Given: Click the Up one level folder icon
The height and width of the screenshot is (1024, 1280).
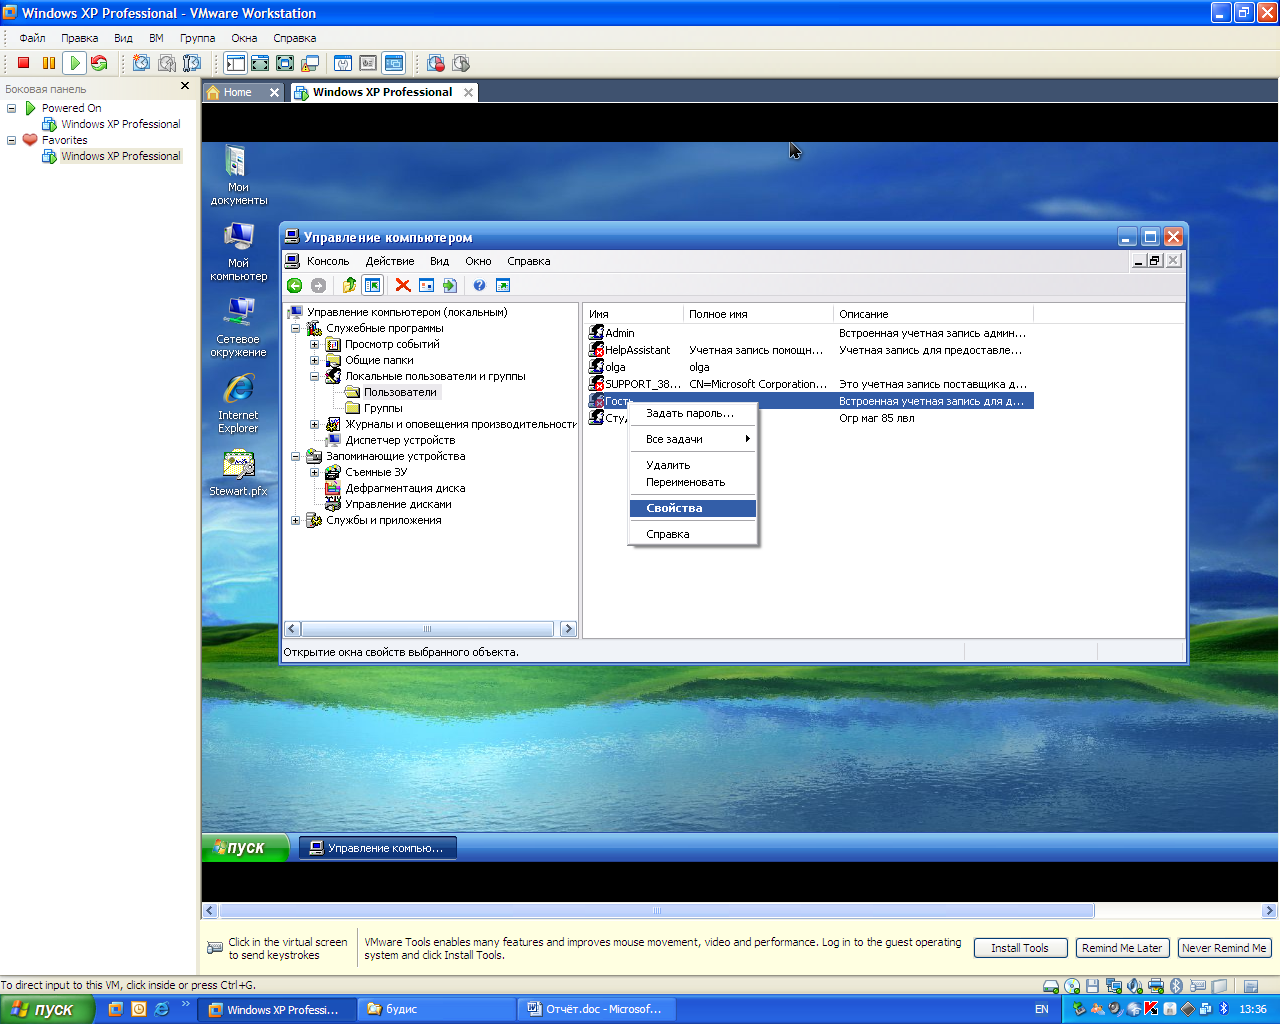Looking at the screenshot, I should (x=349, y=285).
